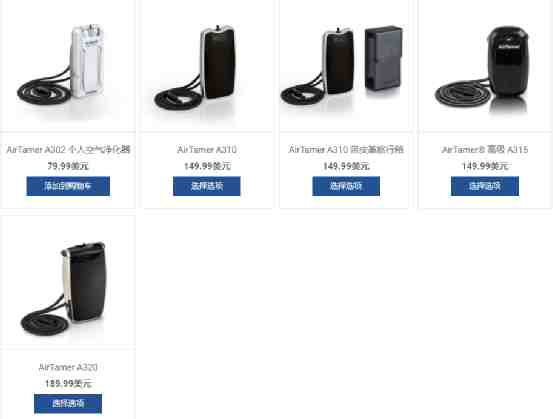
Task: Follow the AirTamer A320 title link
Action: [68, 367]
